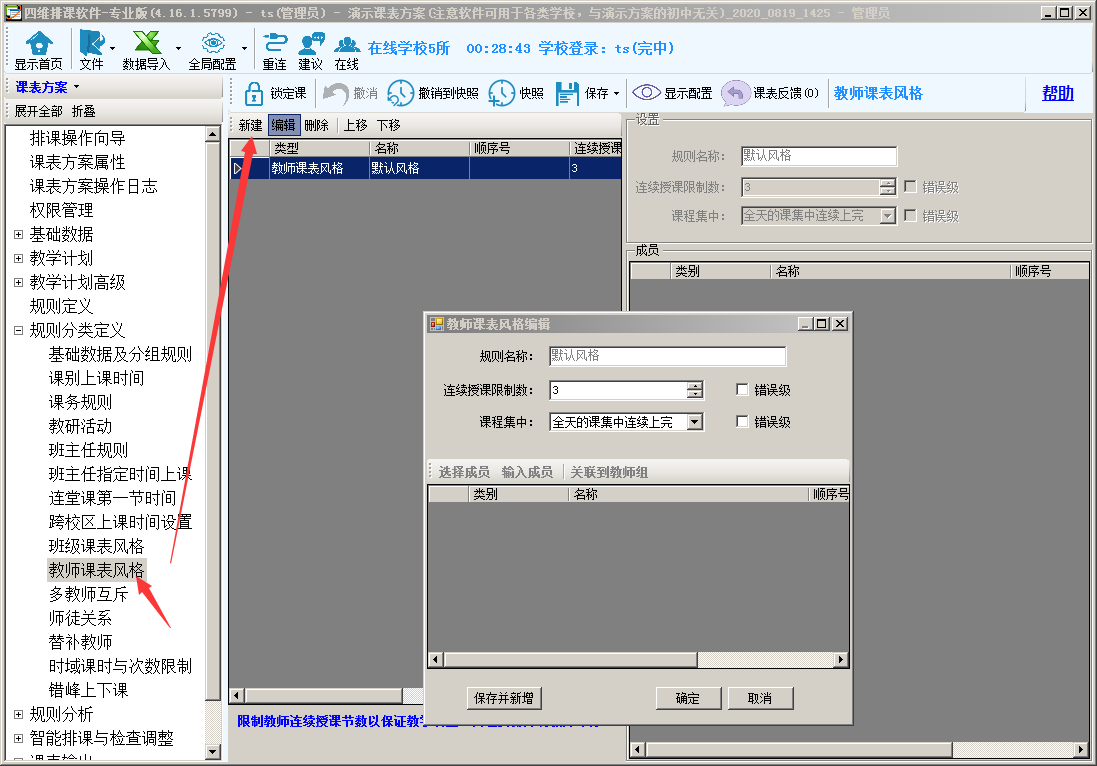This screenshot has height=766, width=1097.
Task: Toggle 错误级 checkbox beside 课程集中 in dialog
Action: pyautogui.click(x=742, y=422)
